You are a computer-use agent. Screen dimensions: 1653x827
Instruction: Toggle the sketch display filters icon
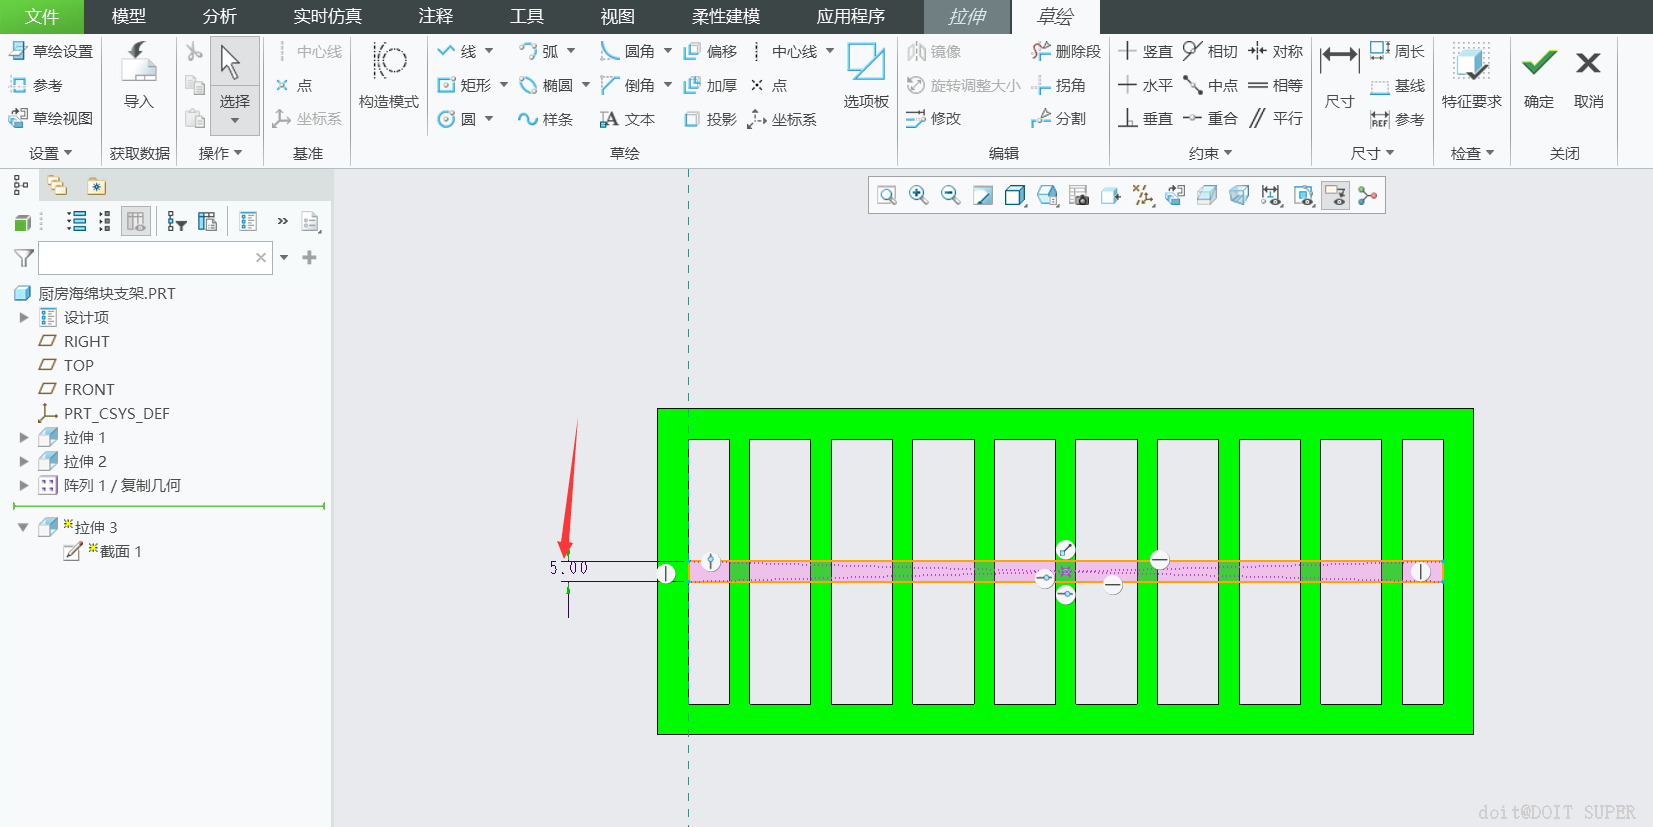(x=1335, y=195)
